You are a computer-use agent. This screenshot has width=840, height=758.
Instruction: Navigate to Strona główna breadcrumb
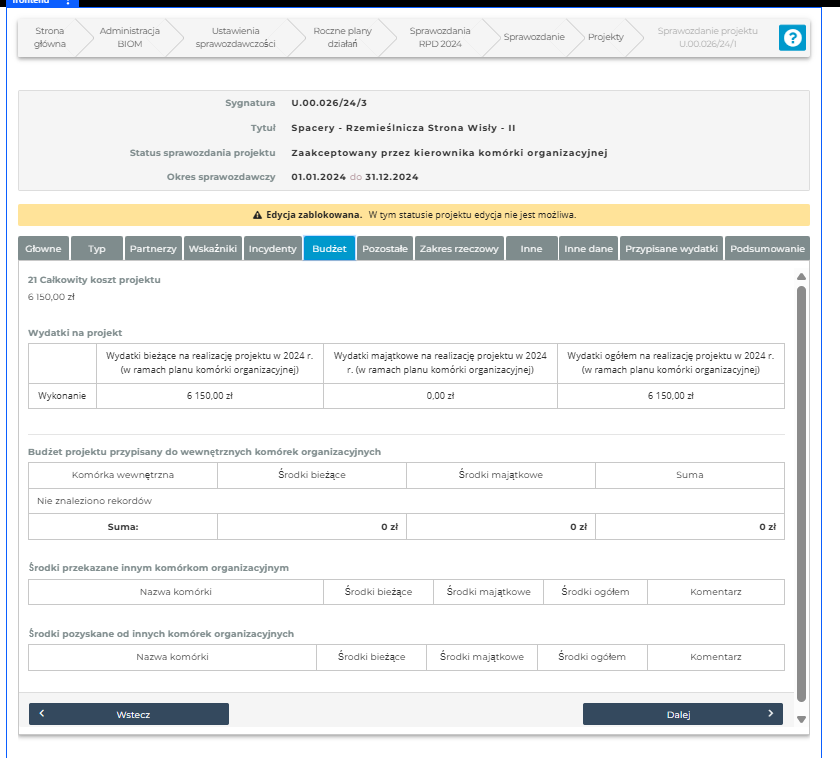[49, 37]
